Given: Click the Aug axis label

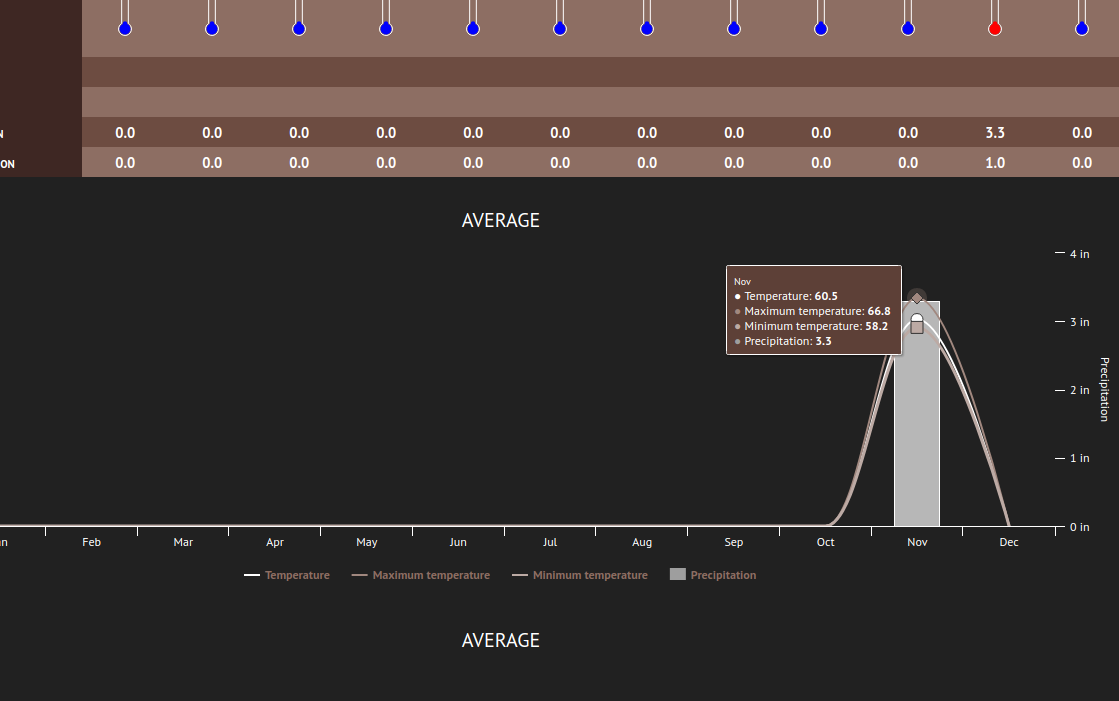Looking at the screenshot, I should [642, 543].
